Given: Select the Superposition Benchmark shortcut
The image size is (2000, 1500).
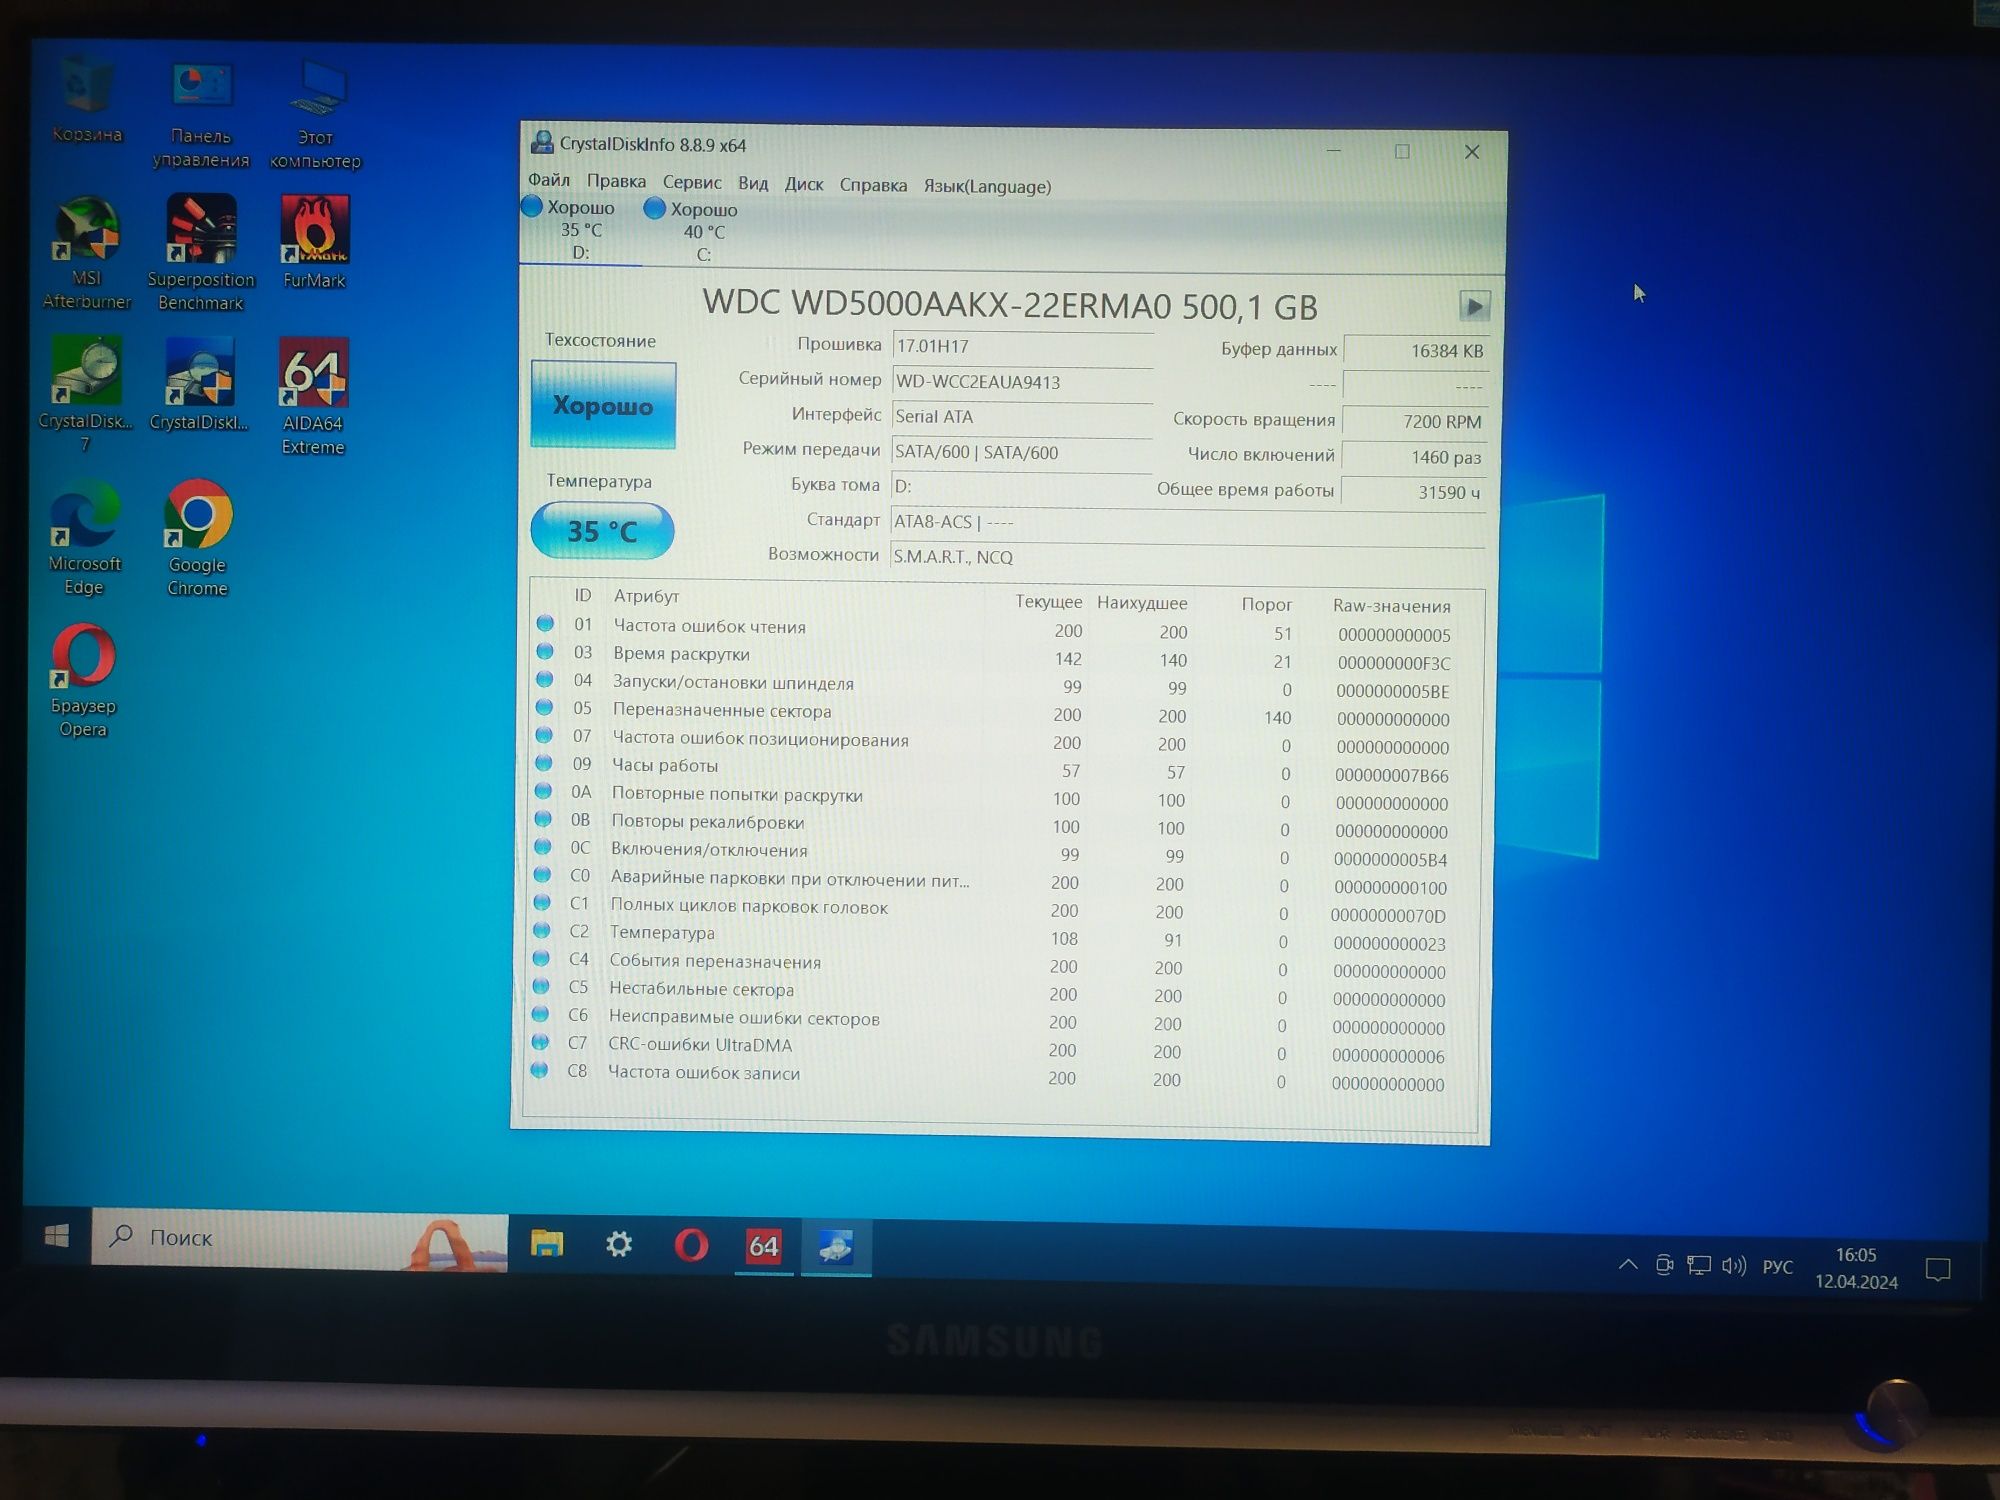Looking at the screenshot, I should coord(201,252).
